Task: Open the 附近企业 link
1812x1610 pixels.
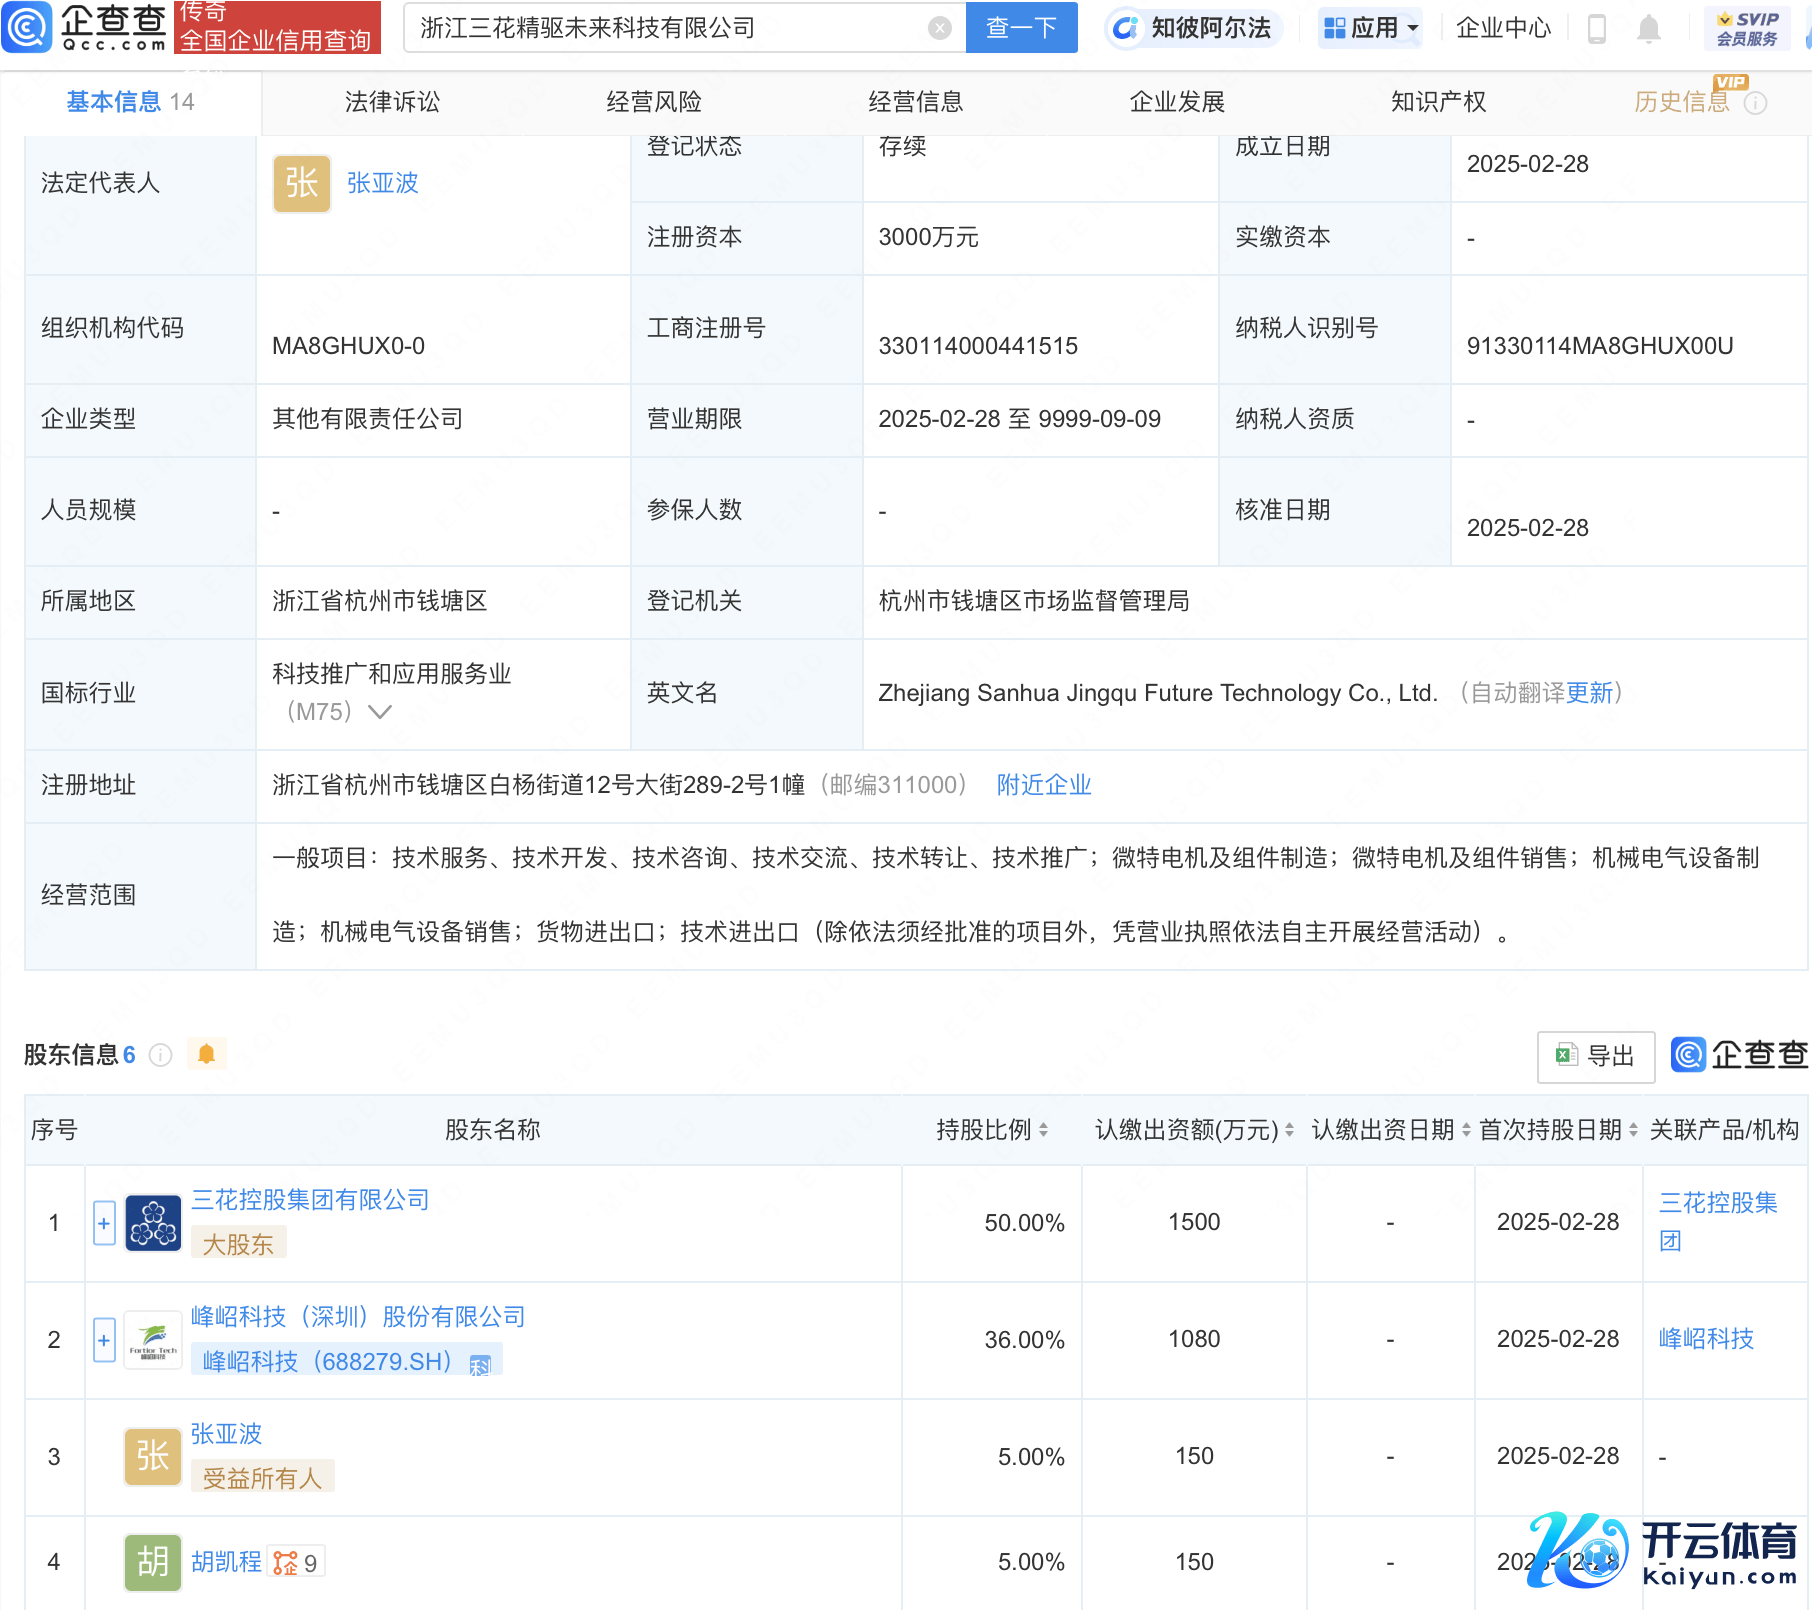Action: coord(1043,785)
